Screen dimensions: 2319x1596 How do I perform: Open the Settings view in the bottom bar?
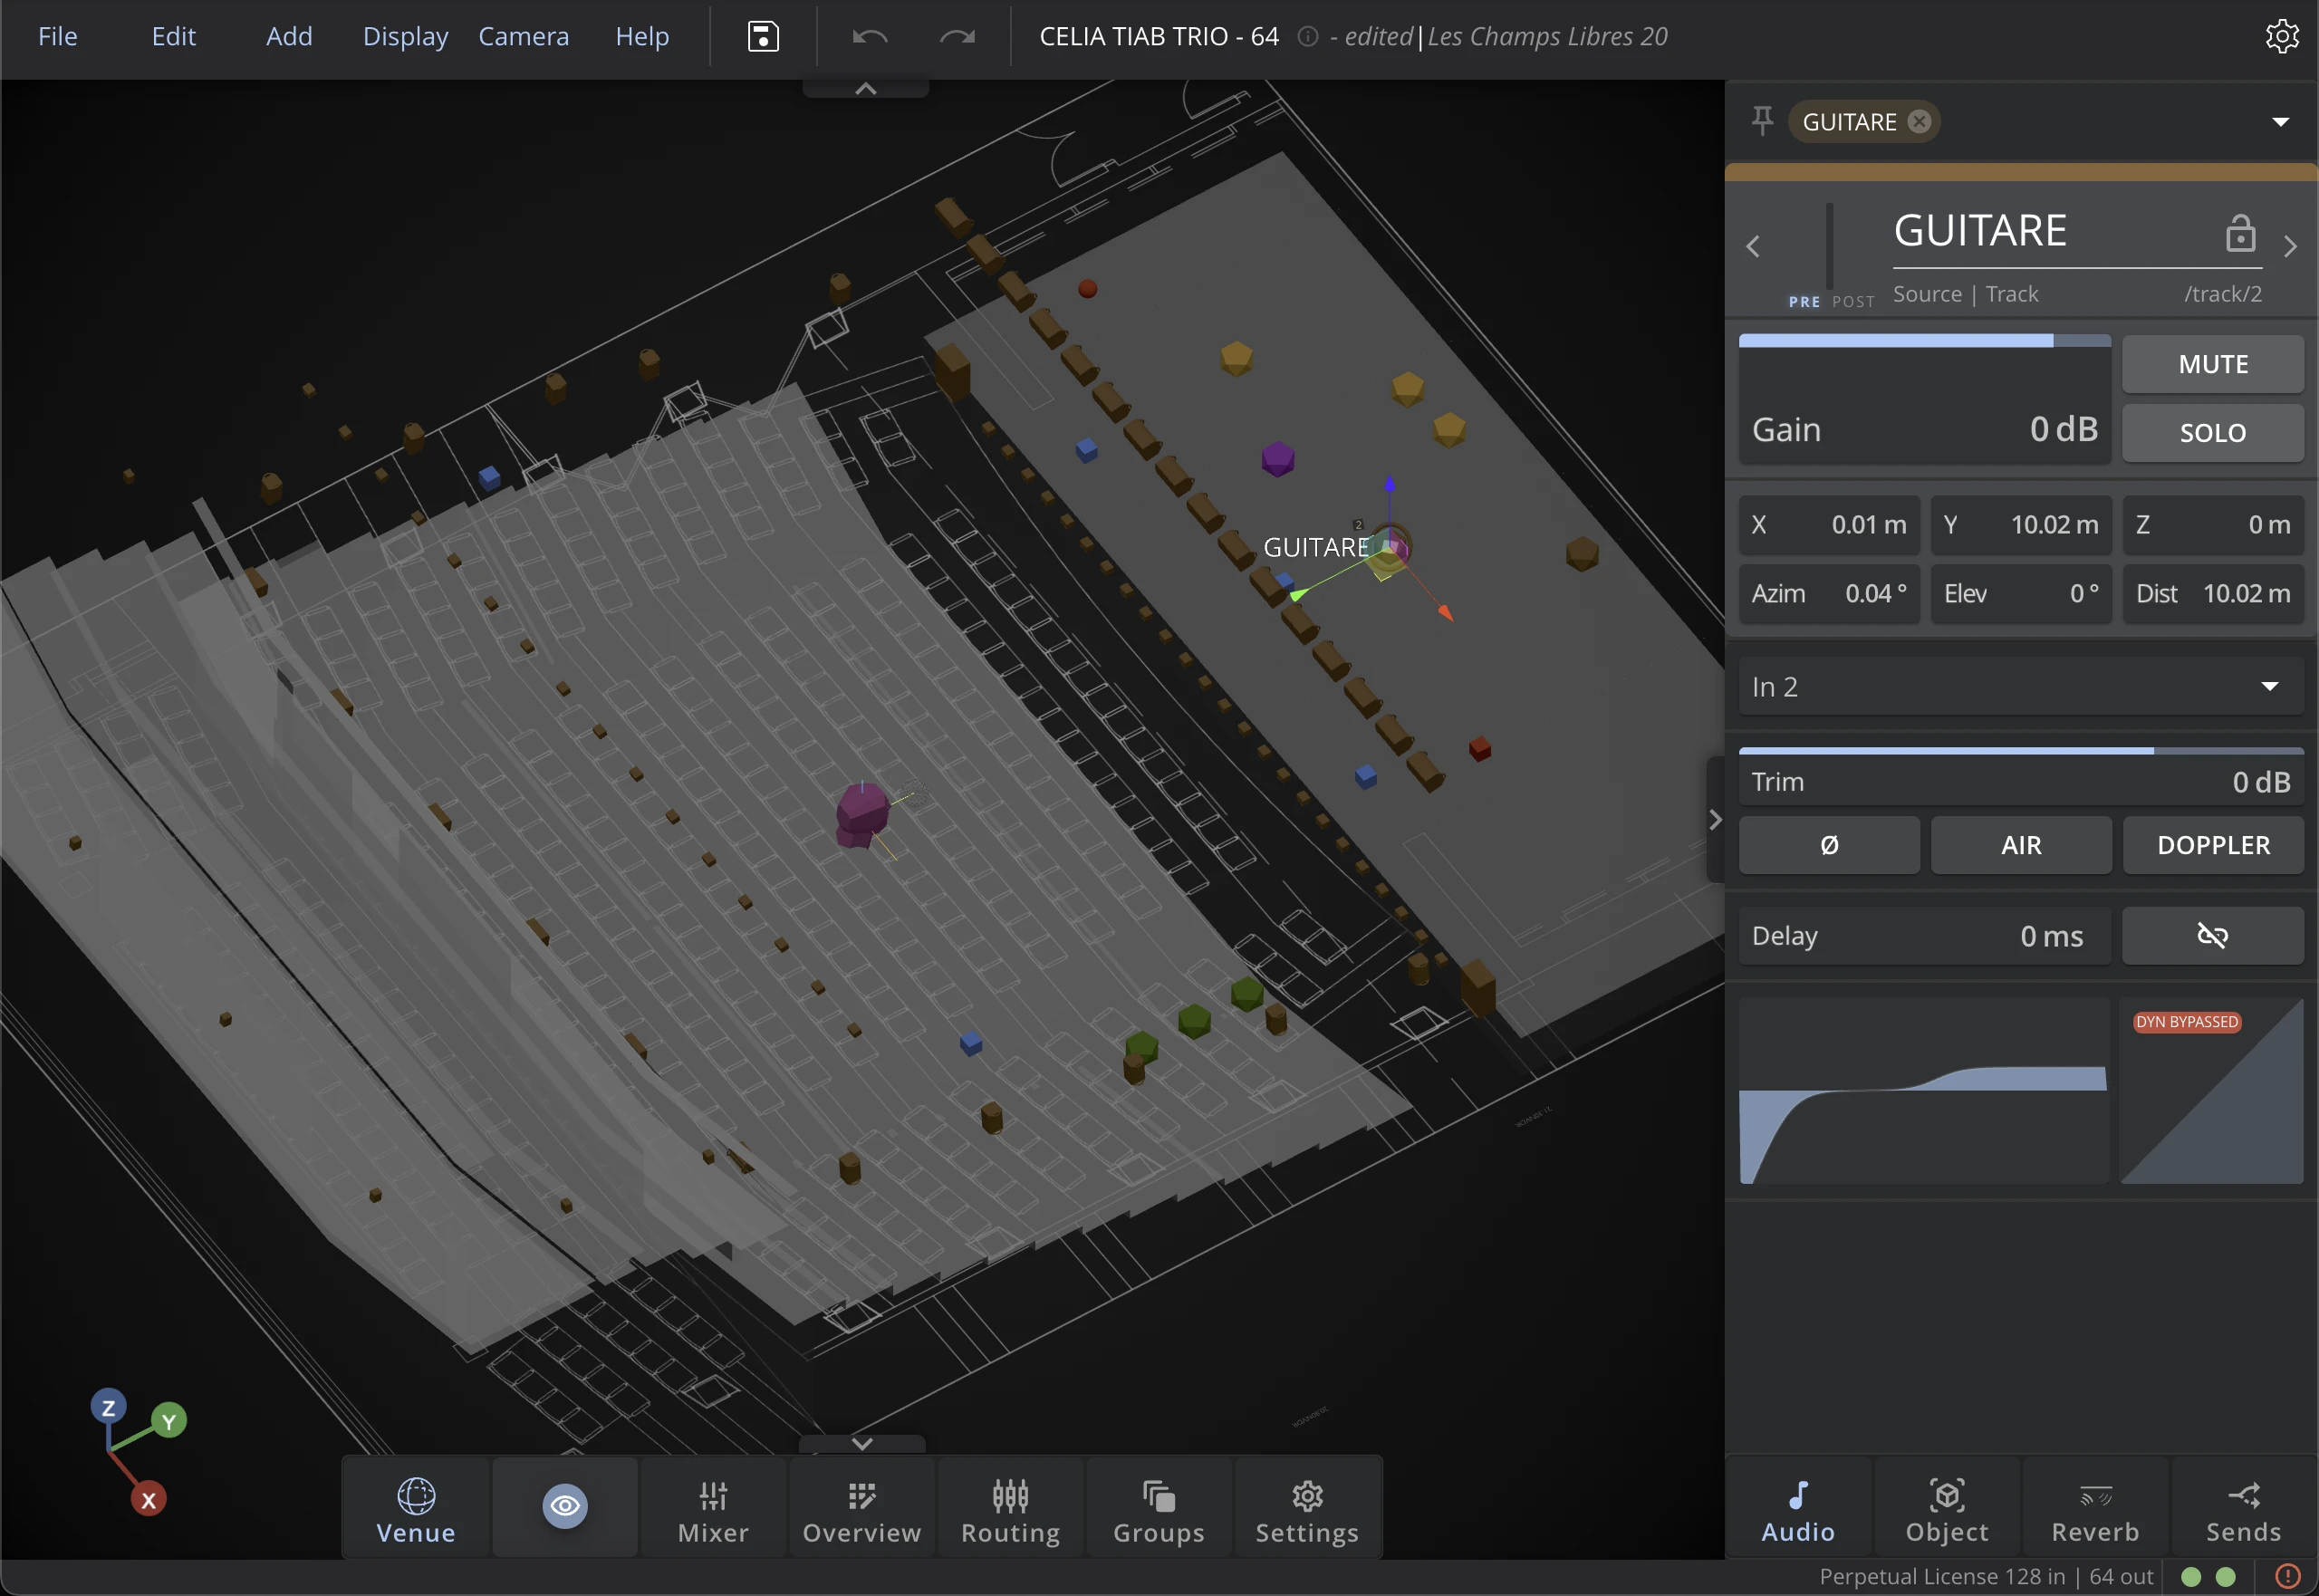[x=1307, y=1509]
